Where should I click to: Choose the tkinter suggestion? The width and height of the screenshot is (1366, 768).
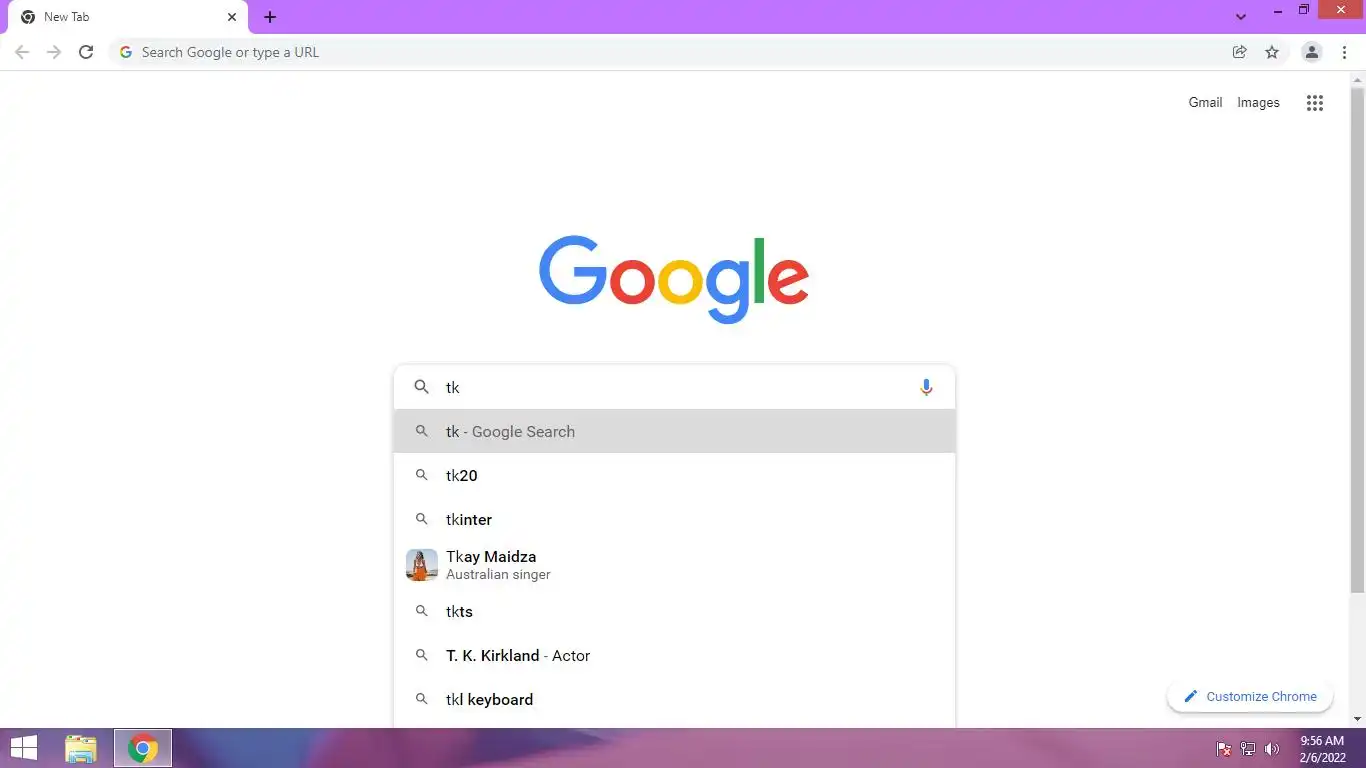[x=675, y=519]
